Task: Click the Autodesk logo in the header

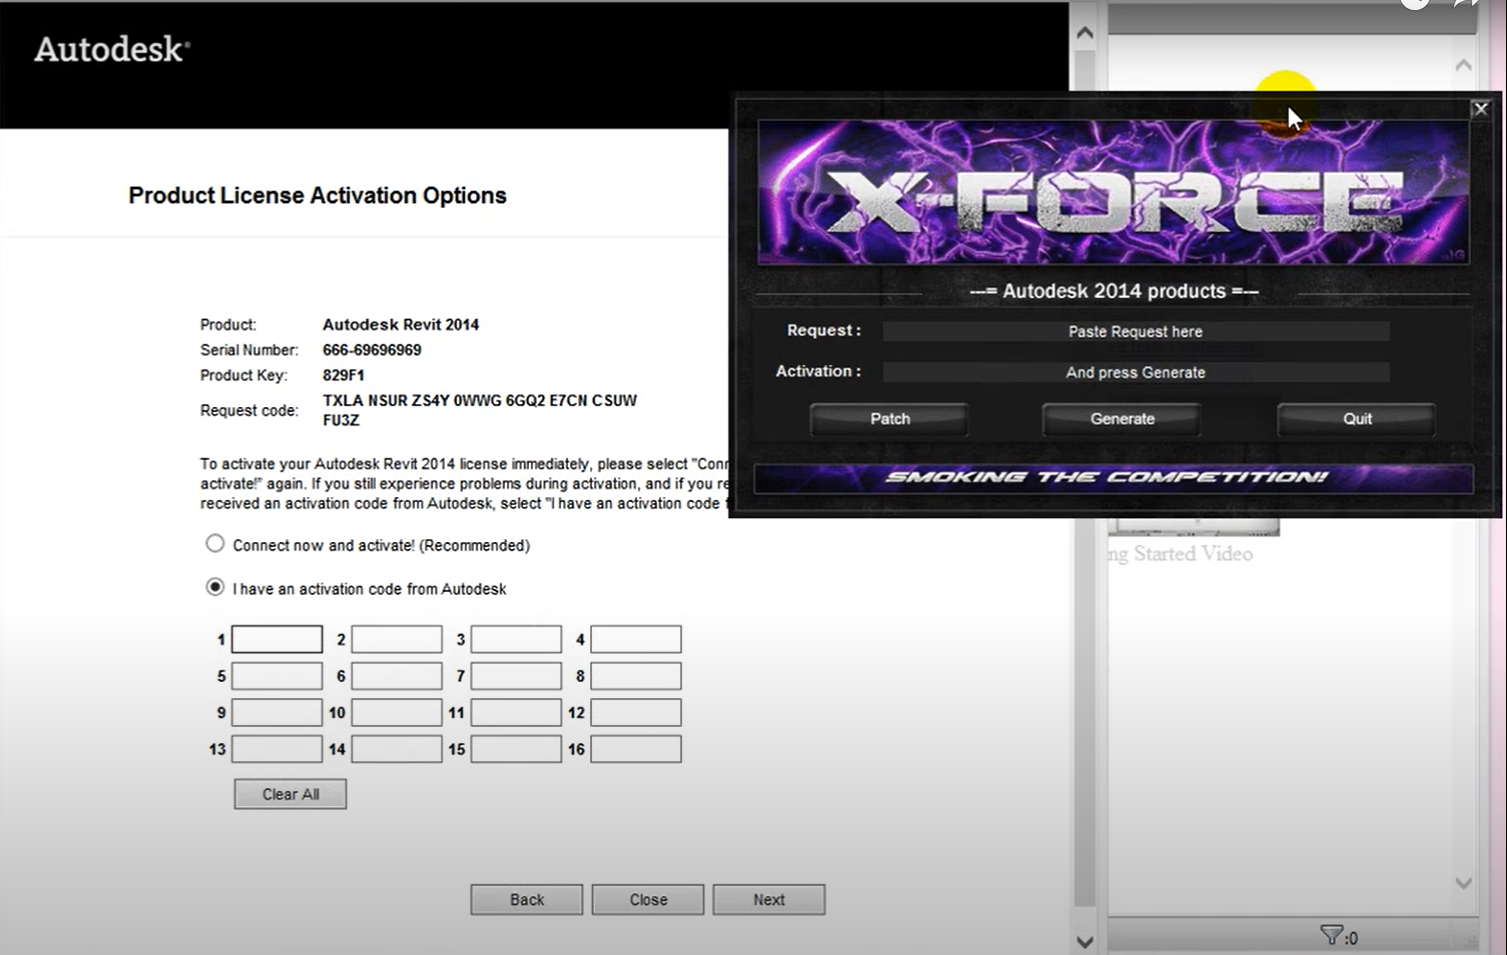Action: pyautogui.click(x=112, y=49)
